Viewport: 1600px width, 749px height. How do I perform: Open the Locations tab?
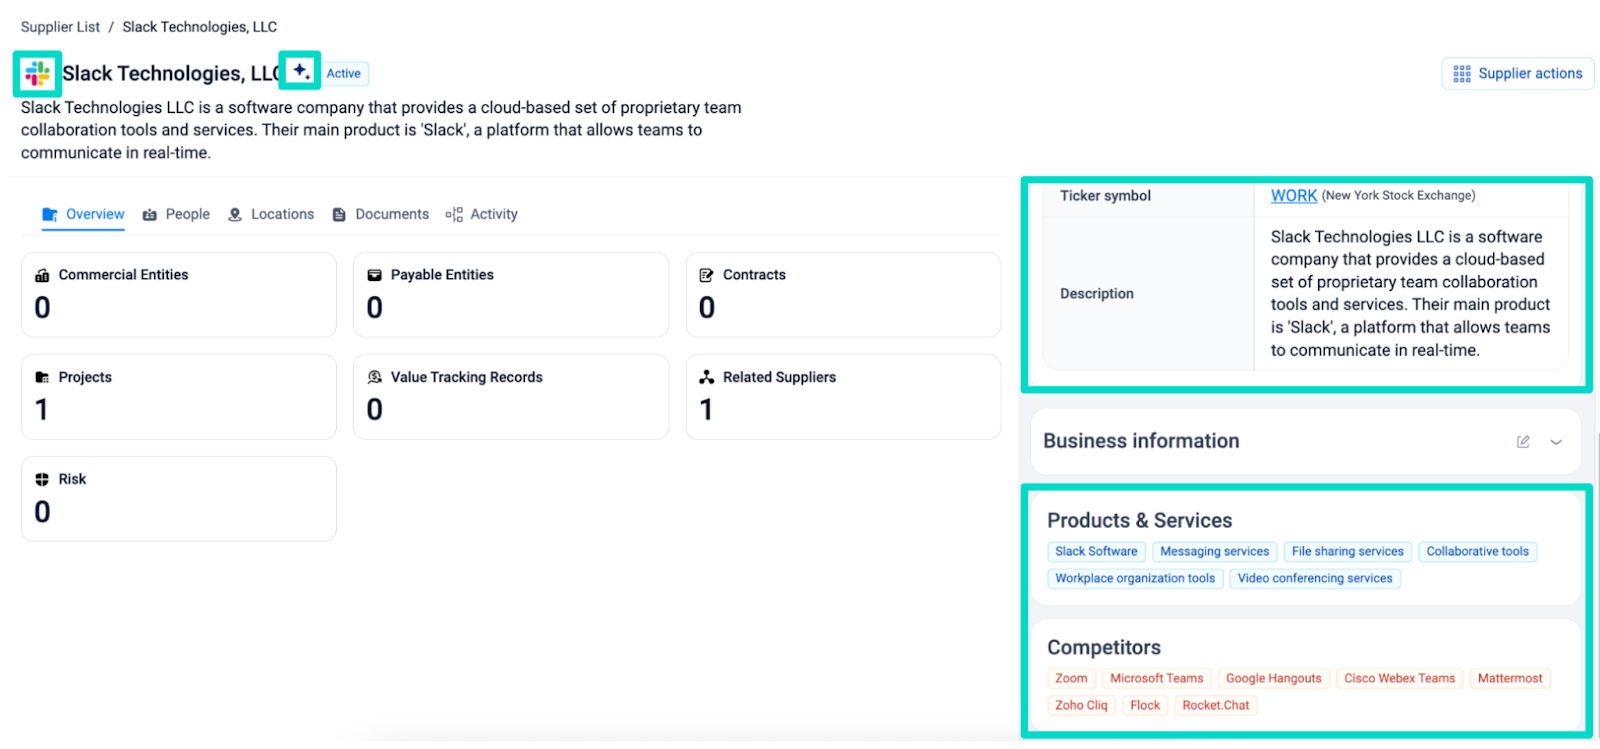[271, 214]
